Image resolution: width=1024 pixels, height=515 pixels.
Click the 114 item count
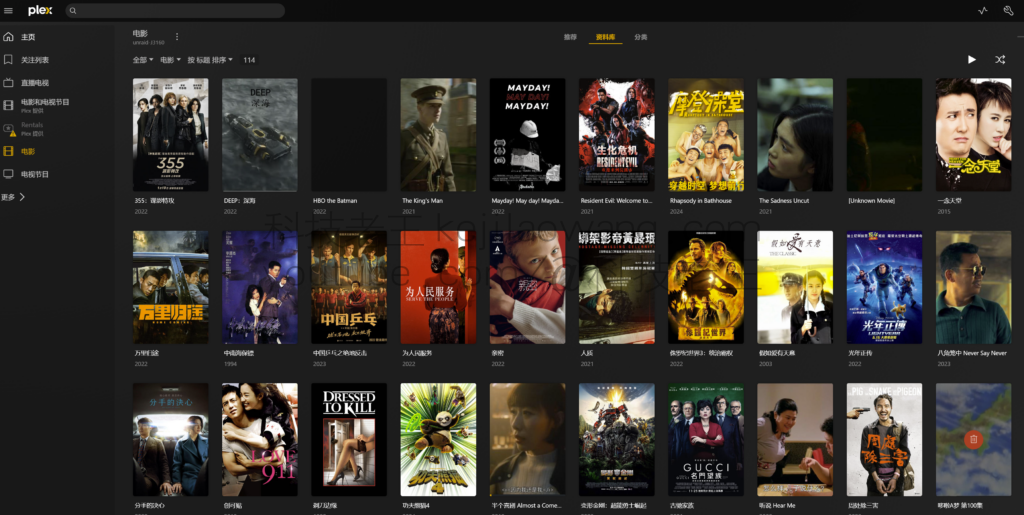pyautogui.click(x=249, y=60)
